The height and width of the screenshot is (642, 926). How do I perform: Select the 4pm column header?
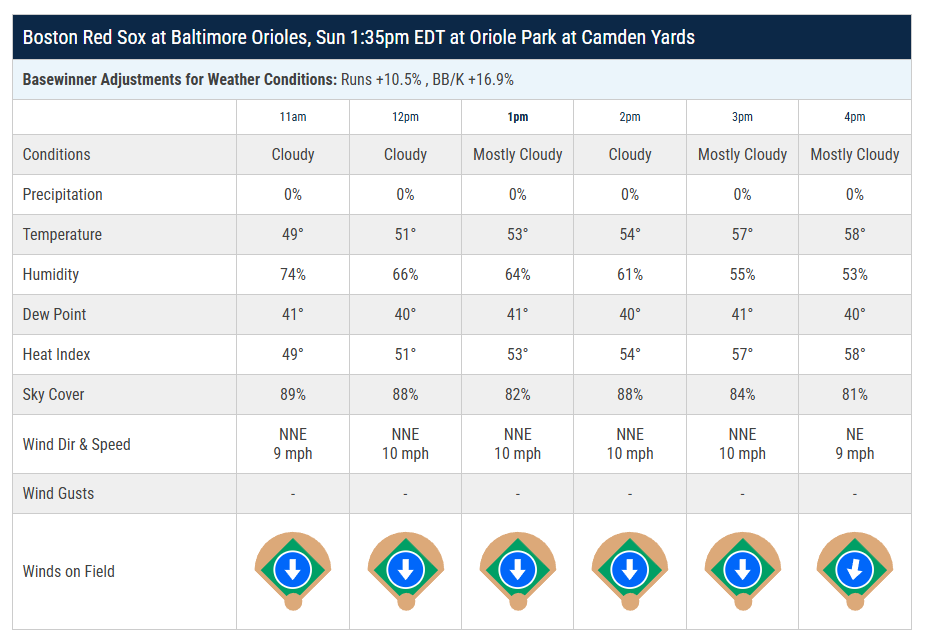pos(854,117)
